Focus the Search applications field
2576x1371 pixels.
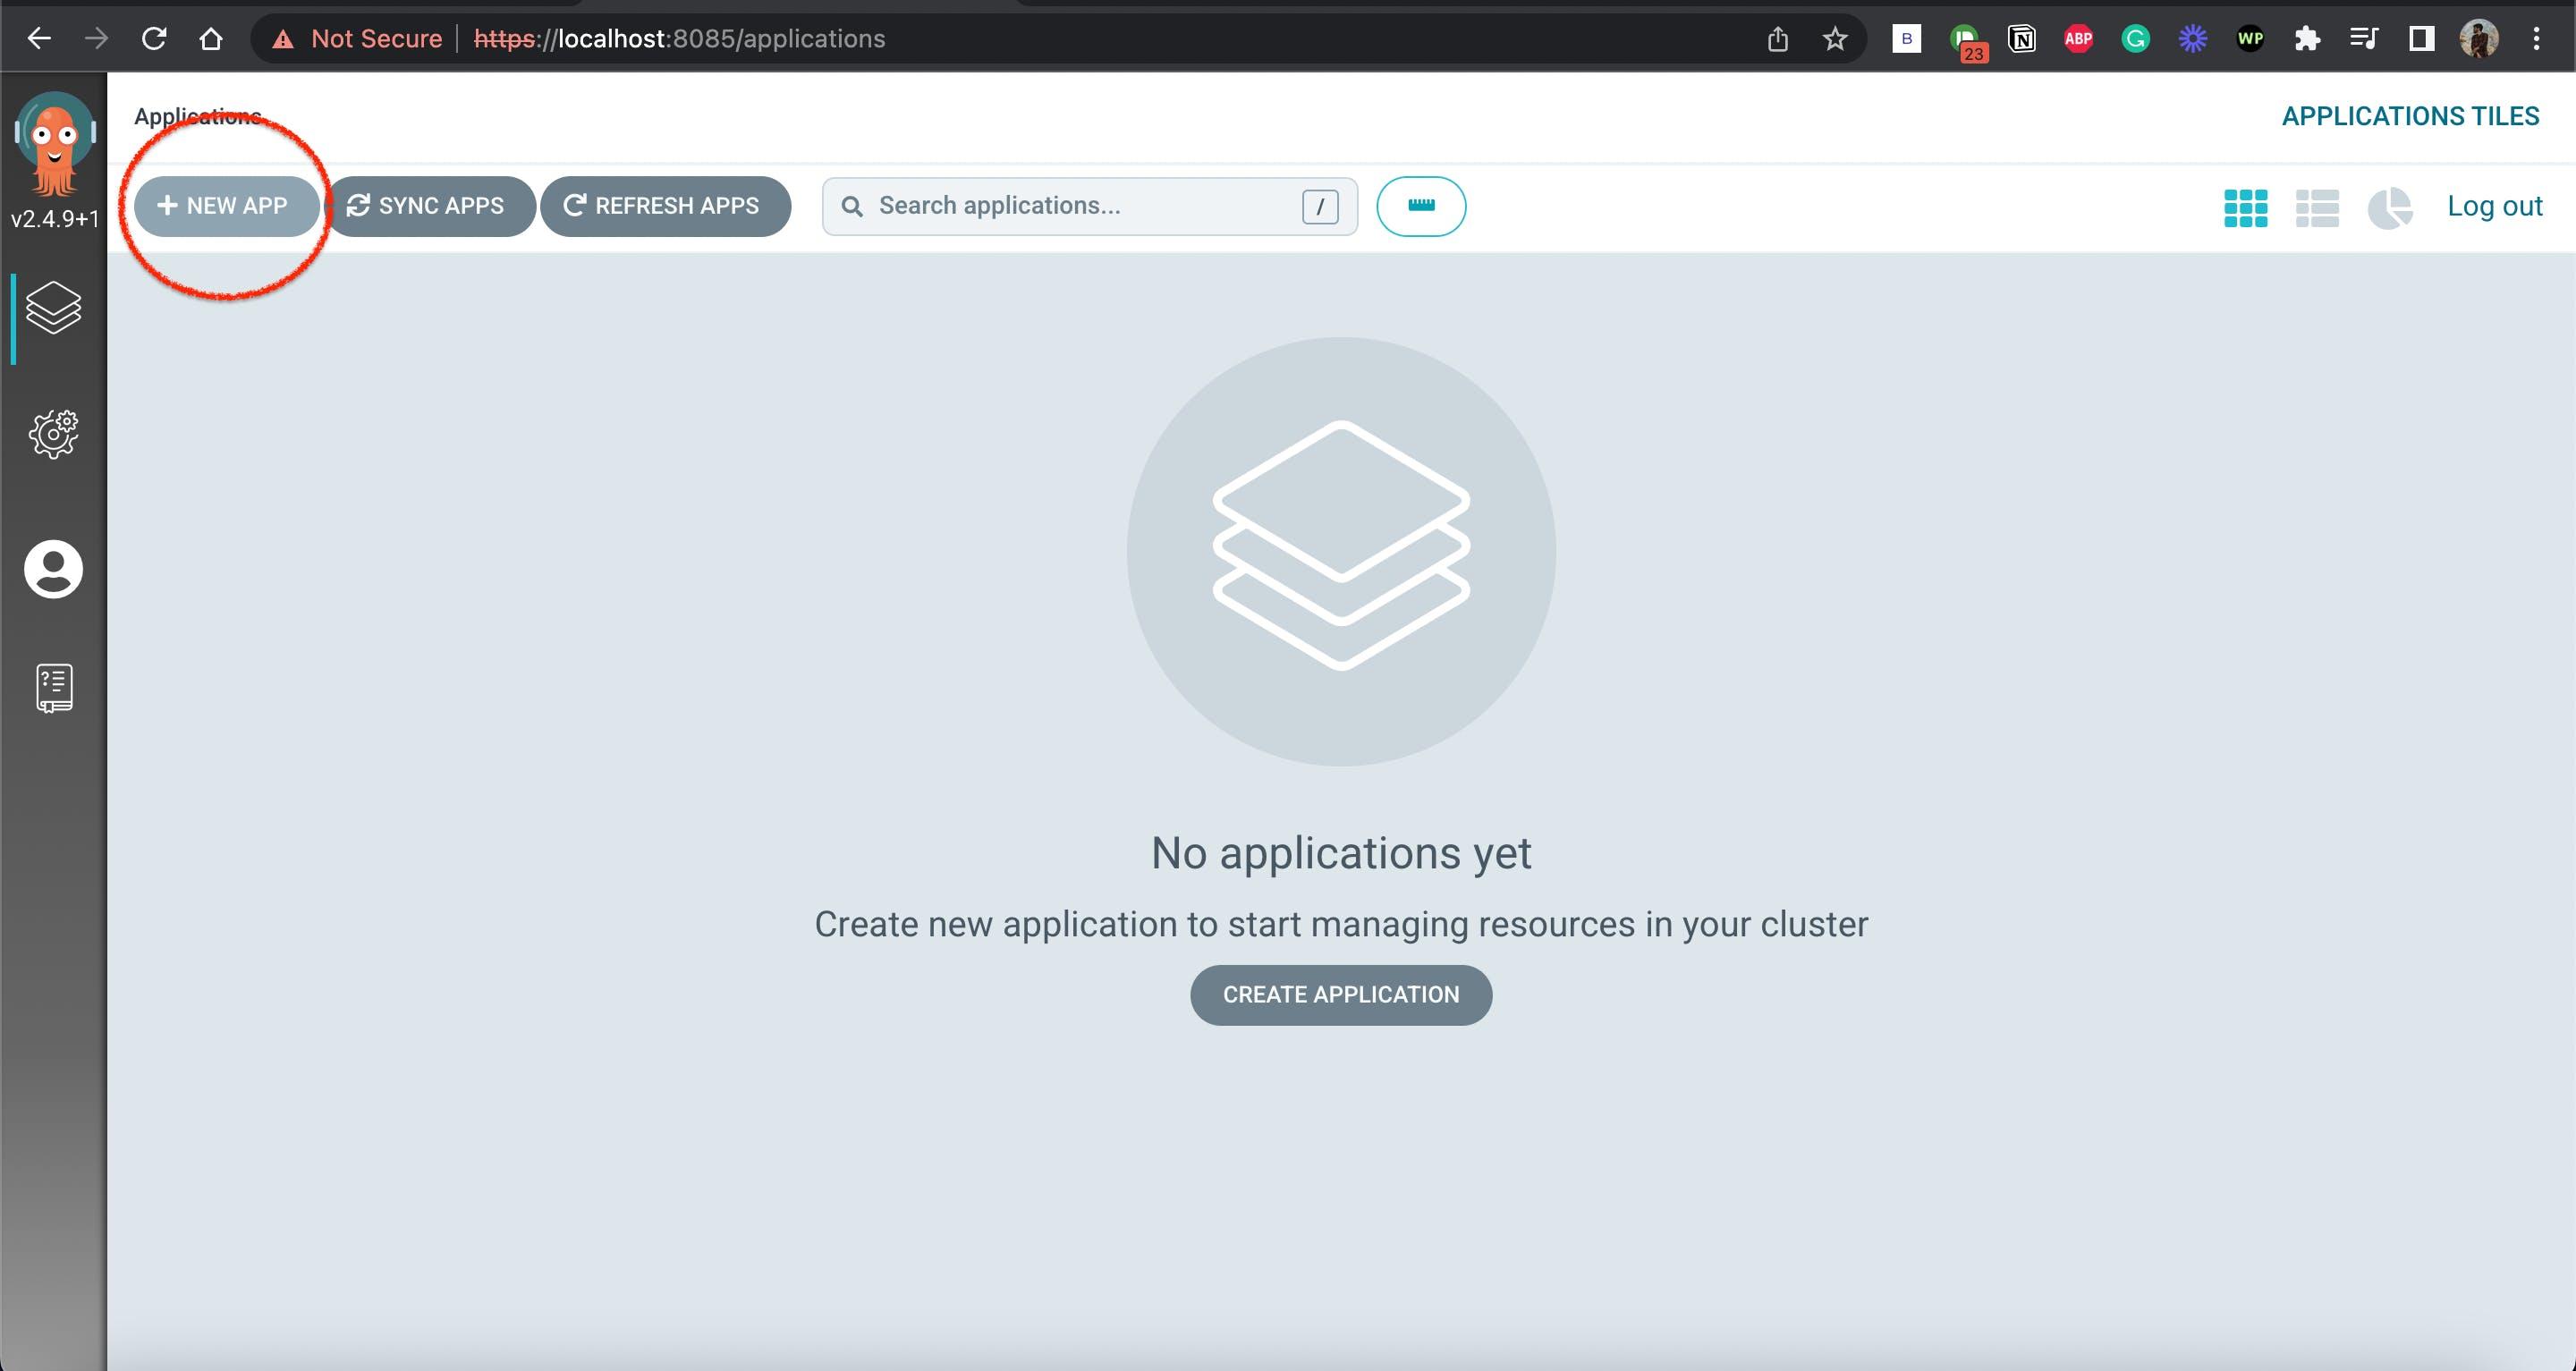(1070, 206)
